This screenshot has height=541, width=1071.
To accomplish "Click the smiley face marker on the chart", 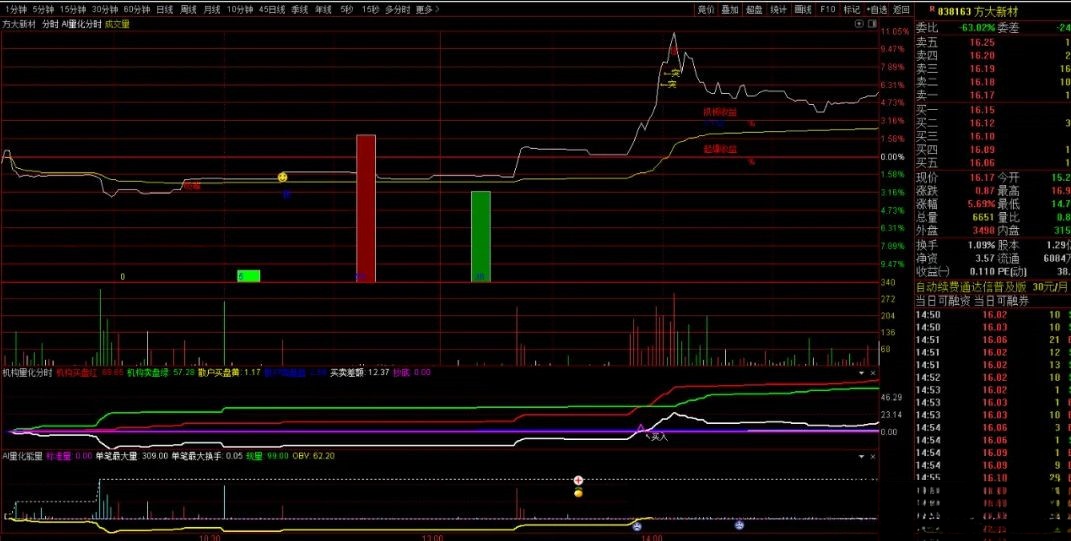I will click(x=283, y=177).
